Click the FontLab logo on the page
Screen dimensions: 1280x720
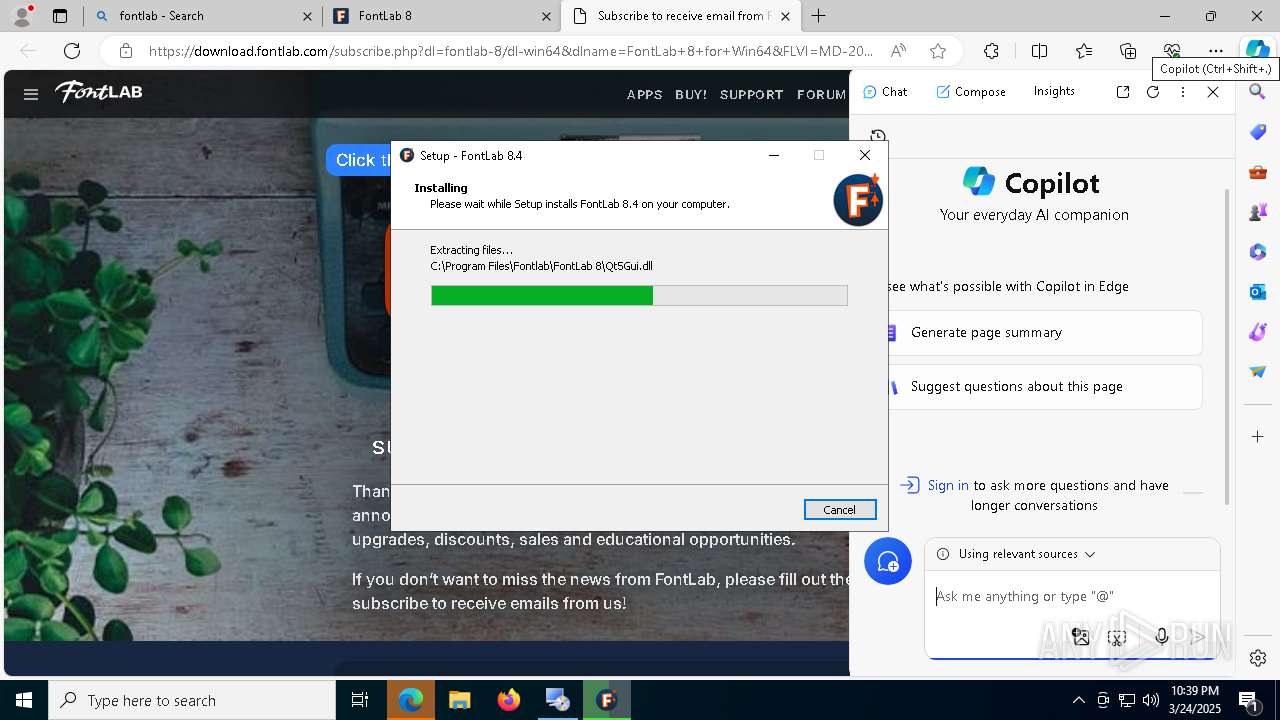tap(99, 92)
